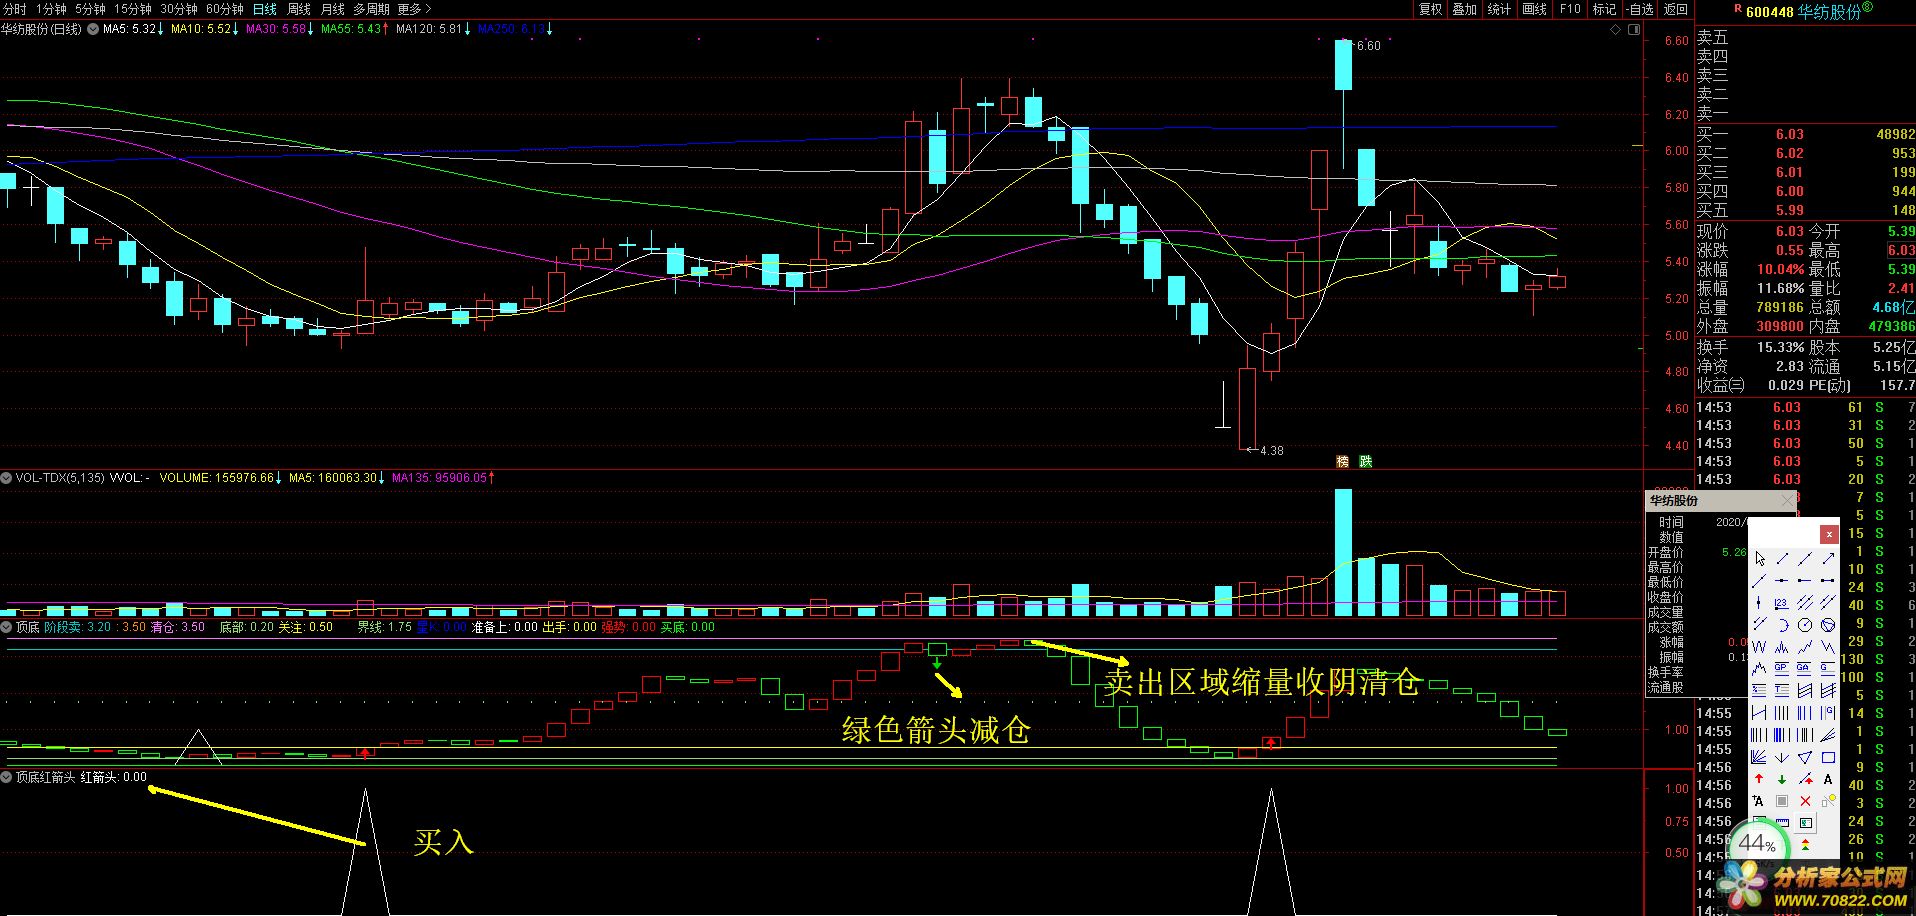Click the -自选 watchlist button
1916x916 pixels.
click(x=1640, y=9)
